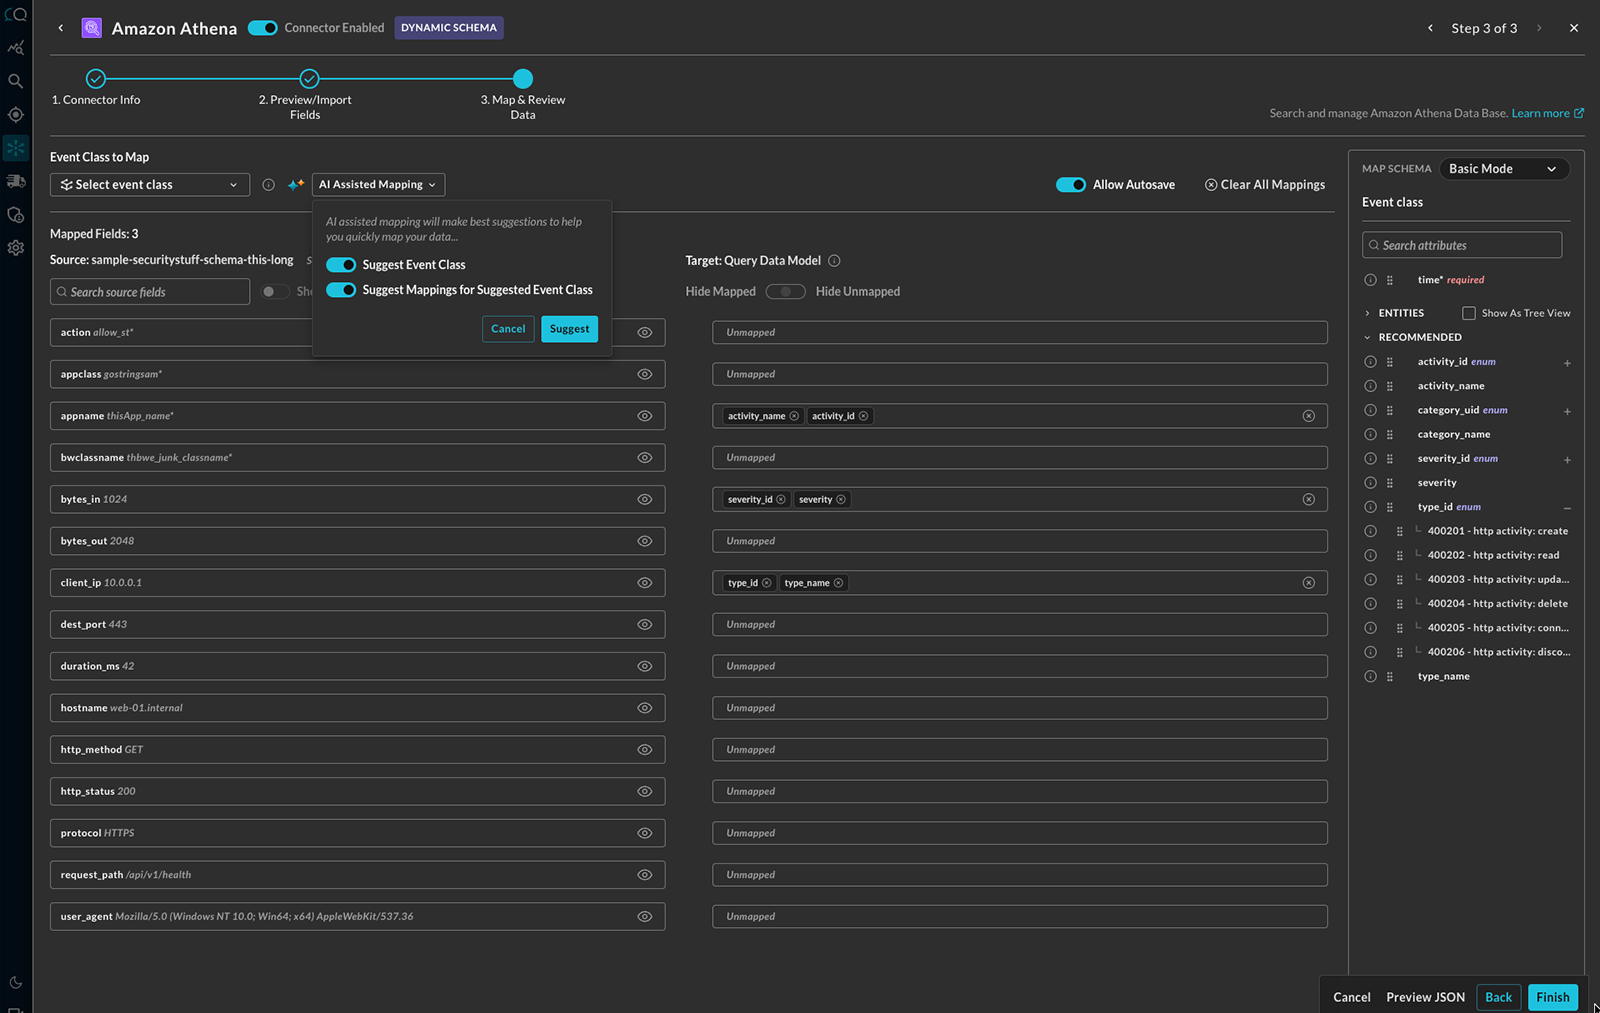Toggle visibility eye for hostname field
This screenshot has height=1013, width=1600.
pos(645,708)
